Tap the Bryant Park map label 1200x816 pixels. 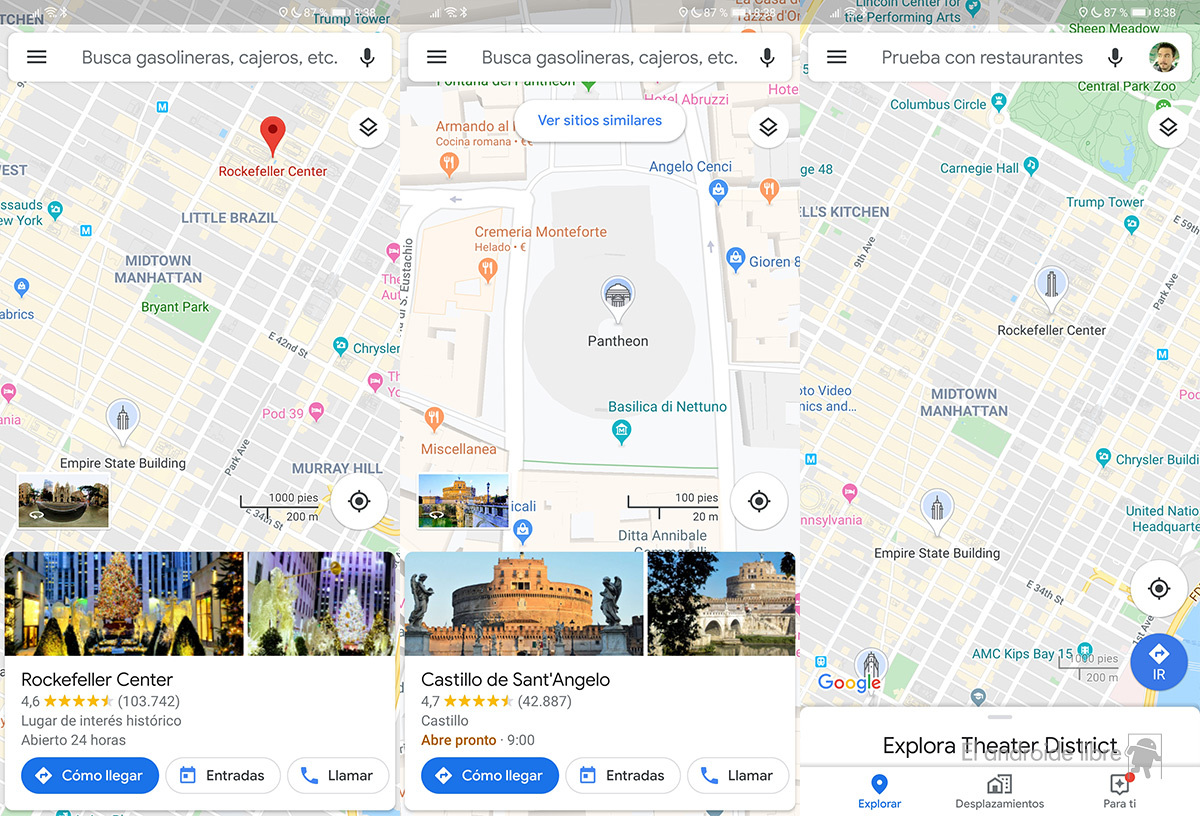176,307
